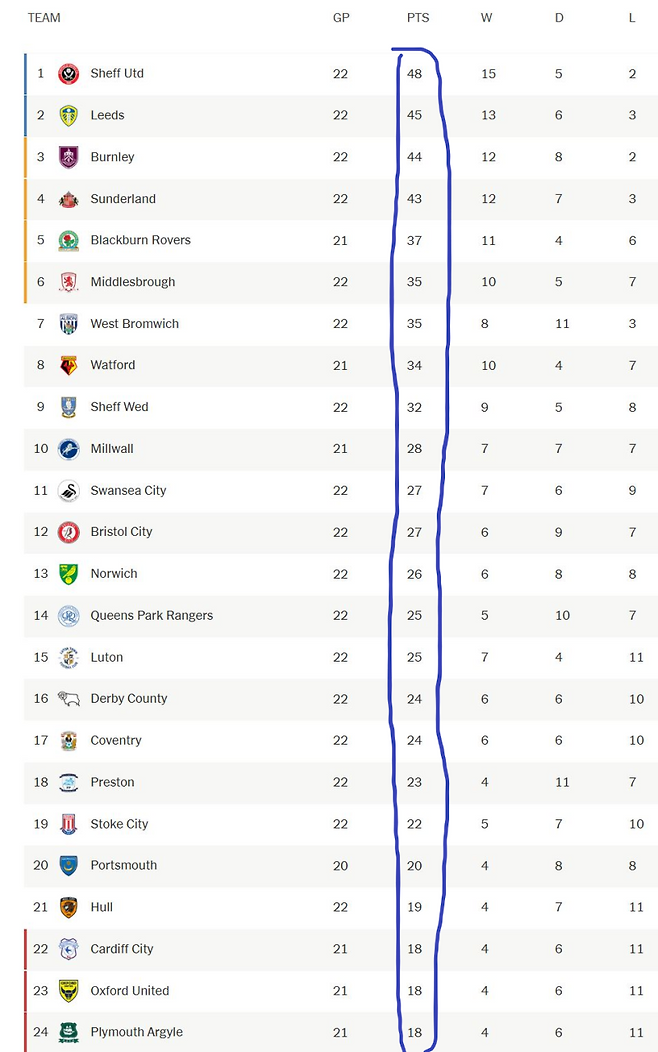Select the Norwich canary crest

coord(68,574)
